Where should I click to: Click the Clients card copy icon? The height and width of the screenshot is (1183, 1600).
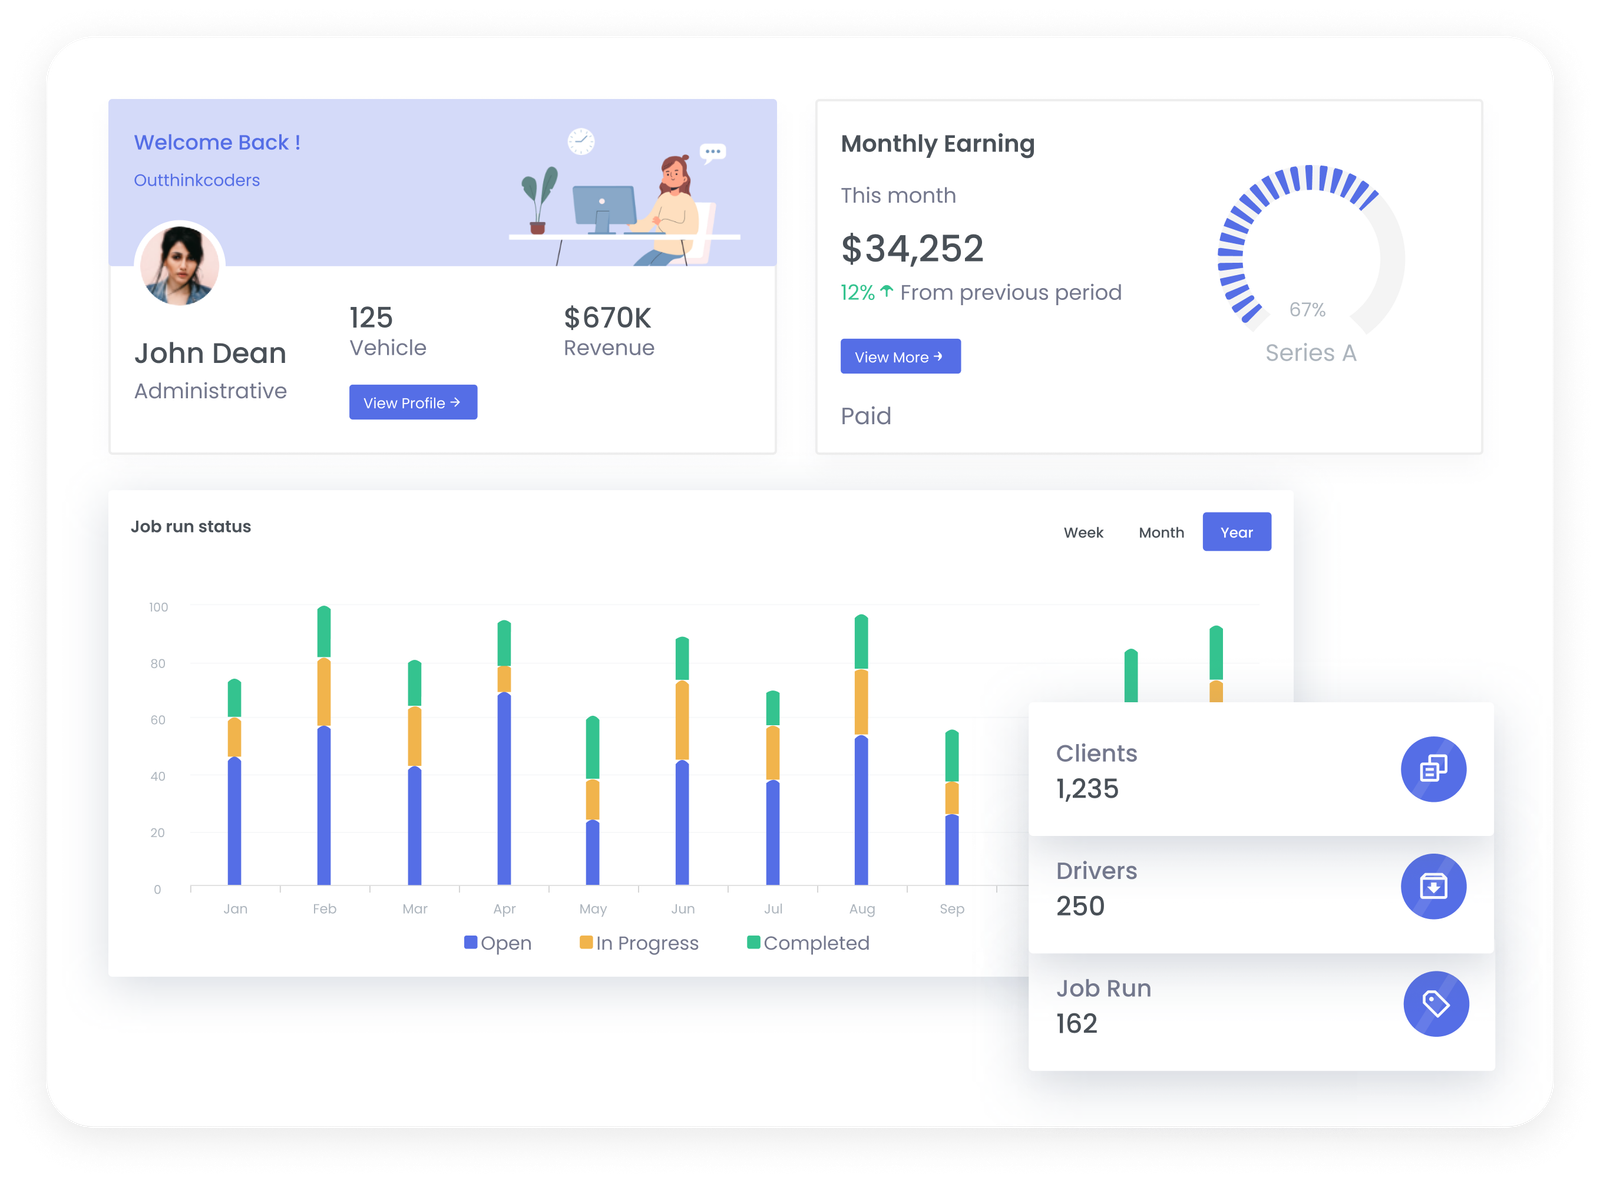[x=1433, y=769]
